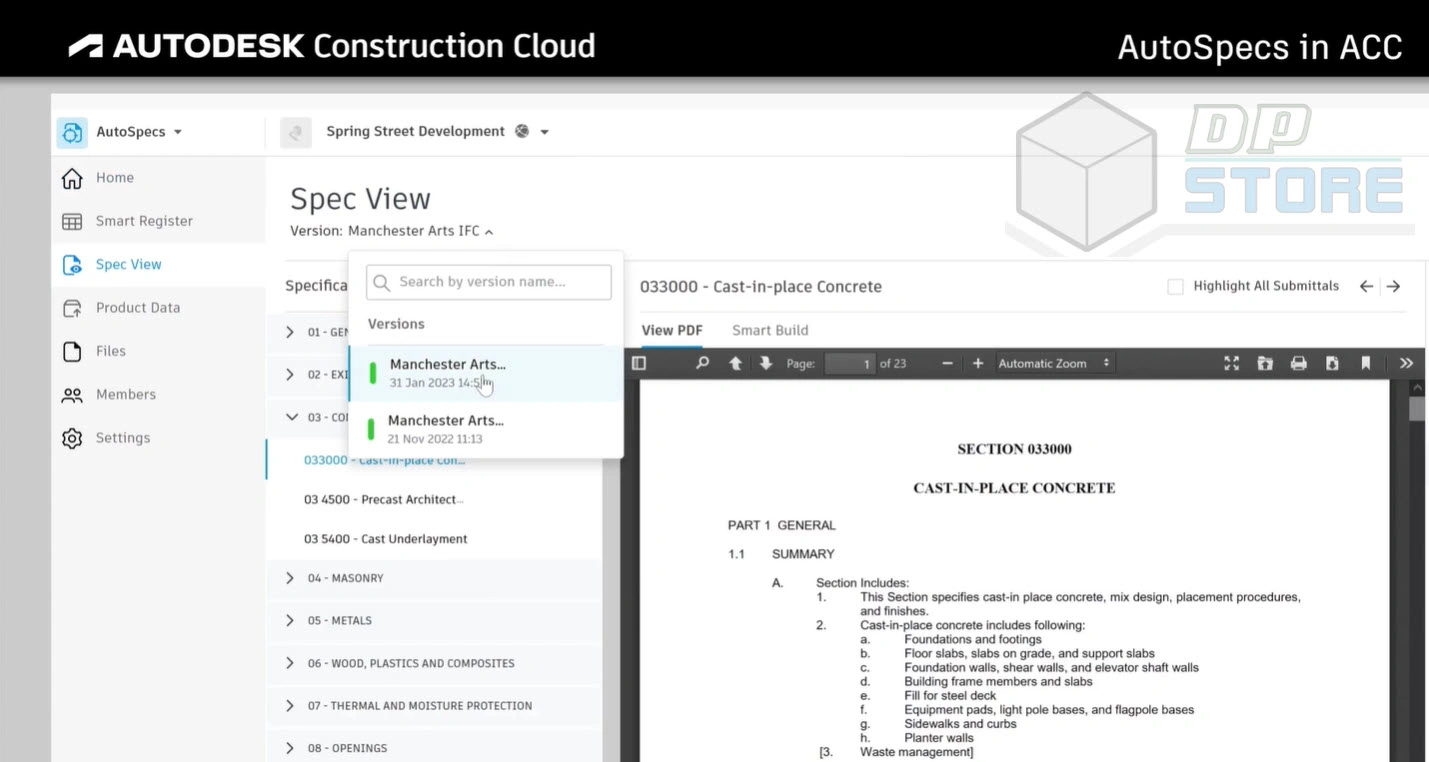Enable the Highlight All Submittals checkbox

pyautogui.click(x=1176, y=287)
